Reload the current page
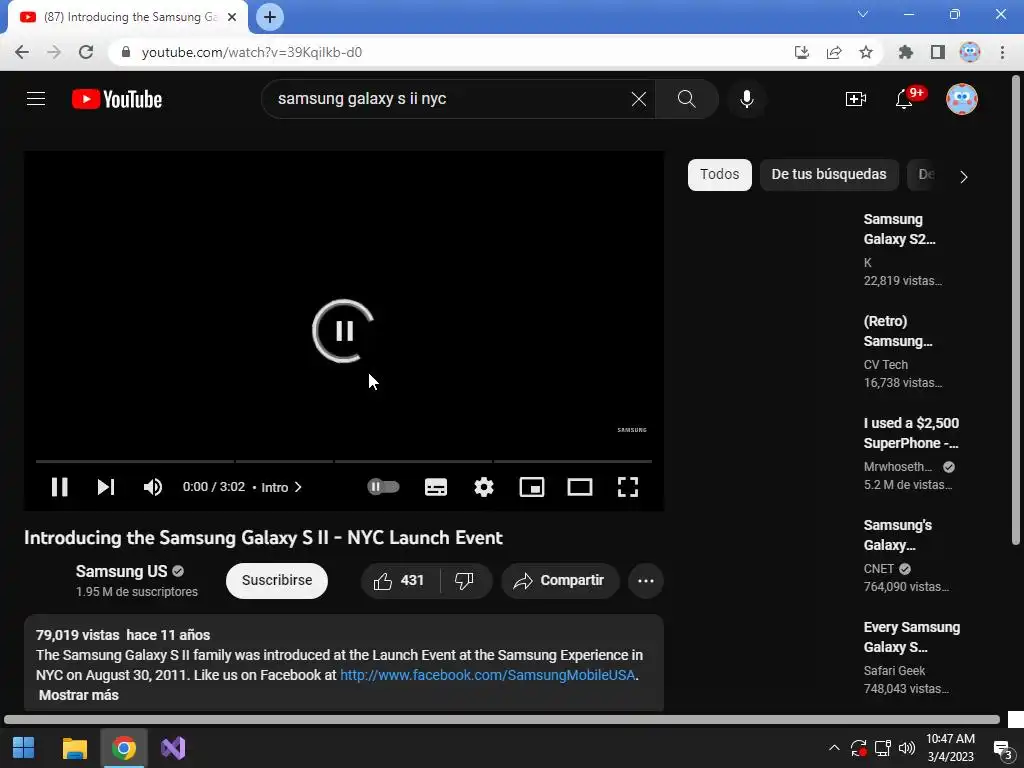 (x=86, y=52)
